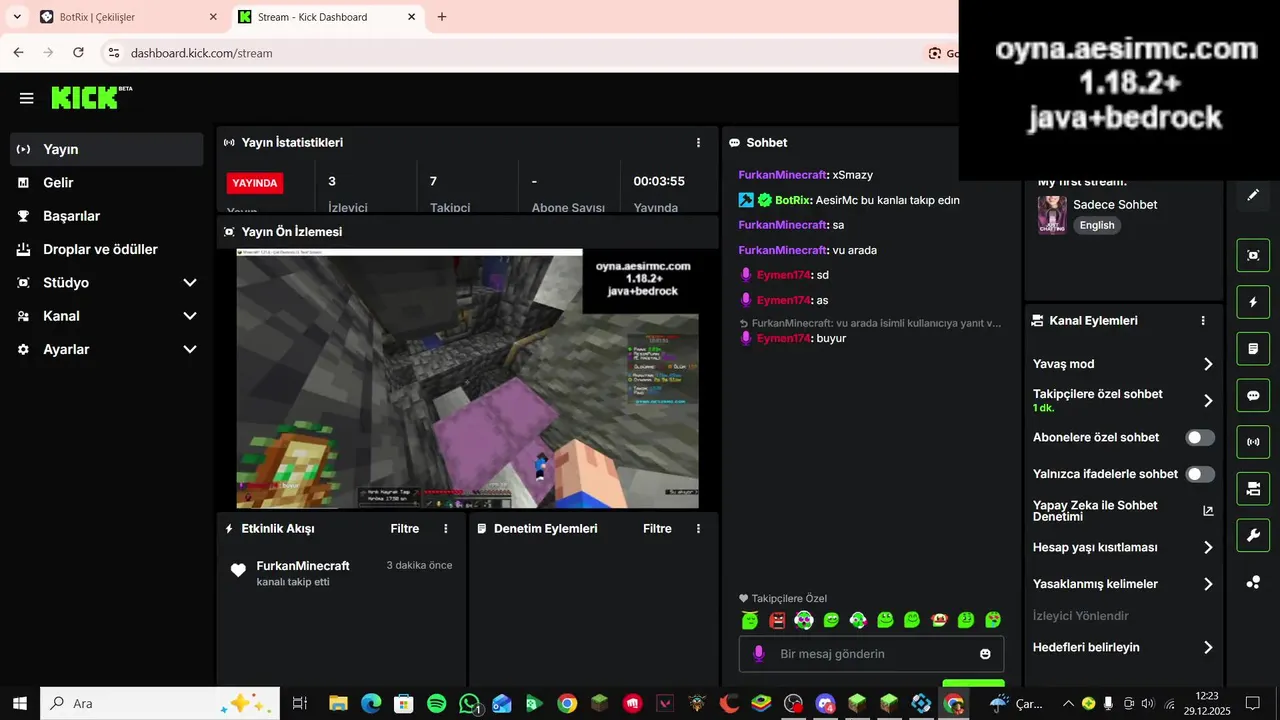Click the YAYINDA live badge
The image size is (1280, 720).
coord(255,183)
